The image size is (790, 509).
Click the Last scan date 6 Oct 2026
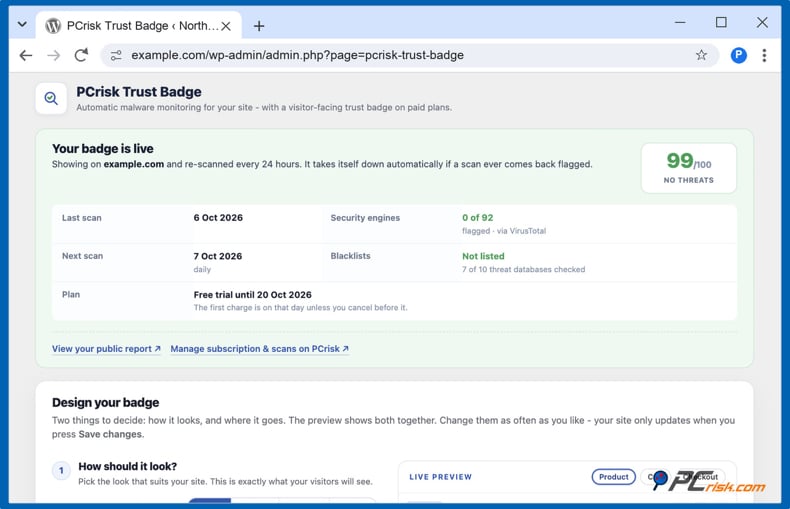pyautogui.click(x=218, y=218)
